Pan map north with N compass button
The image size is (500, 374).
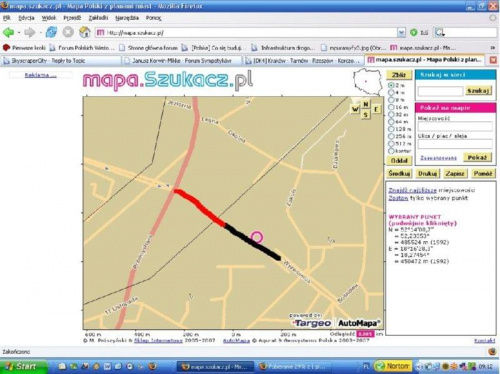366,104
